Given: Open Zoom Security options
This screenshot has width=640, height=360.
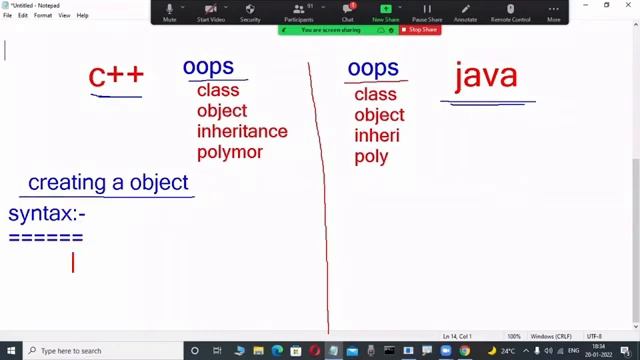Looking at the screenshot, I should pyautogui.click(x=250, y=12).
